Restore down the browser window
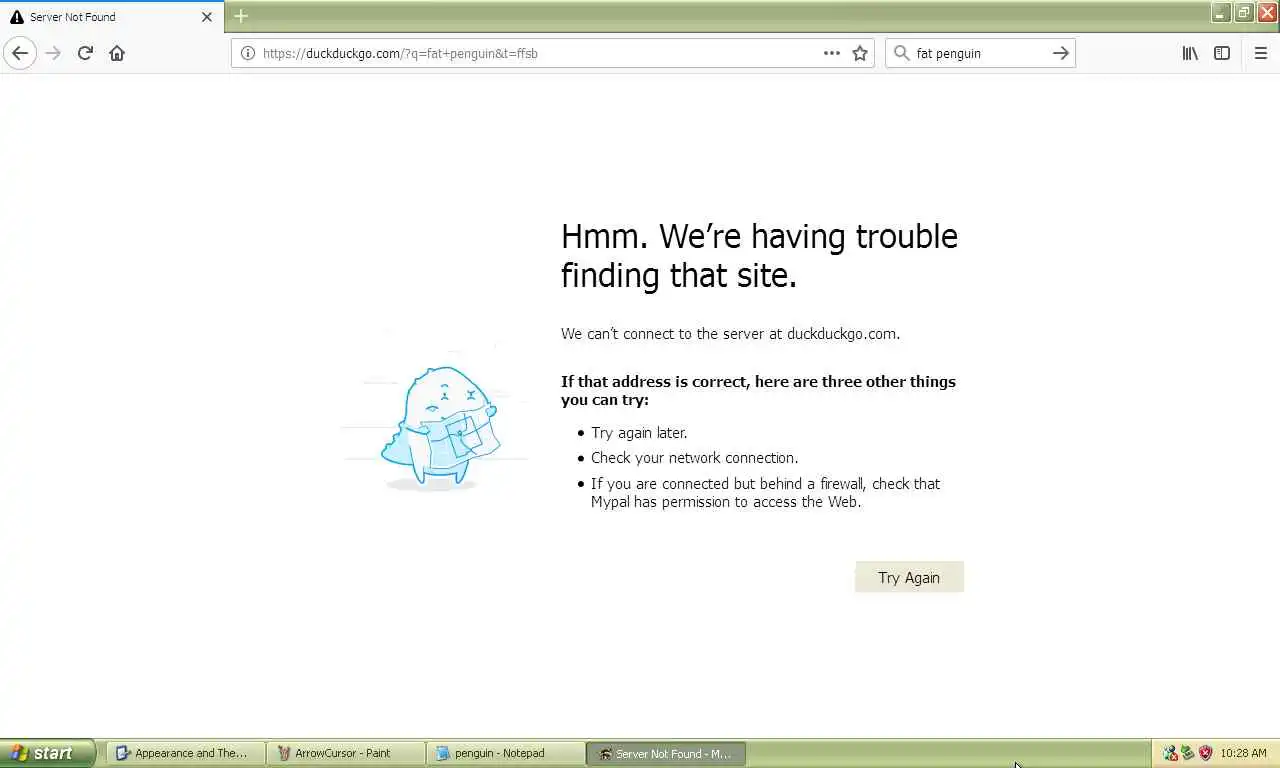This screenshot has height=768, width=1280. pos(1244,12)
